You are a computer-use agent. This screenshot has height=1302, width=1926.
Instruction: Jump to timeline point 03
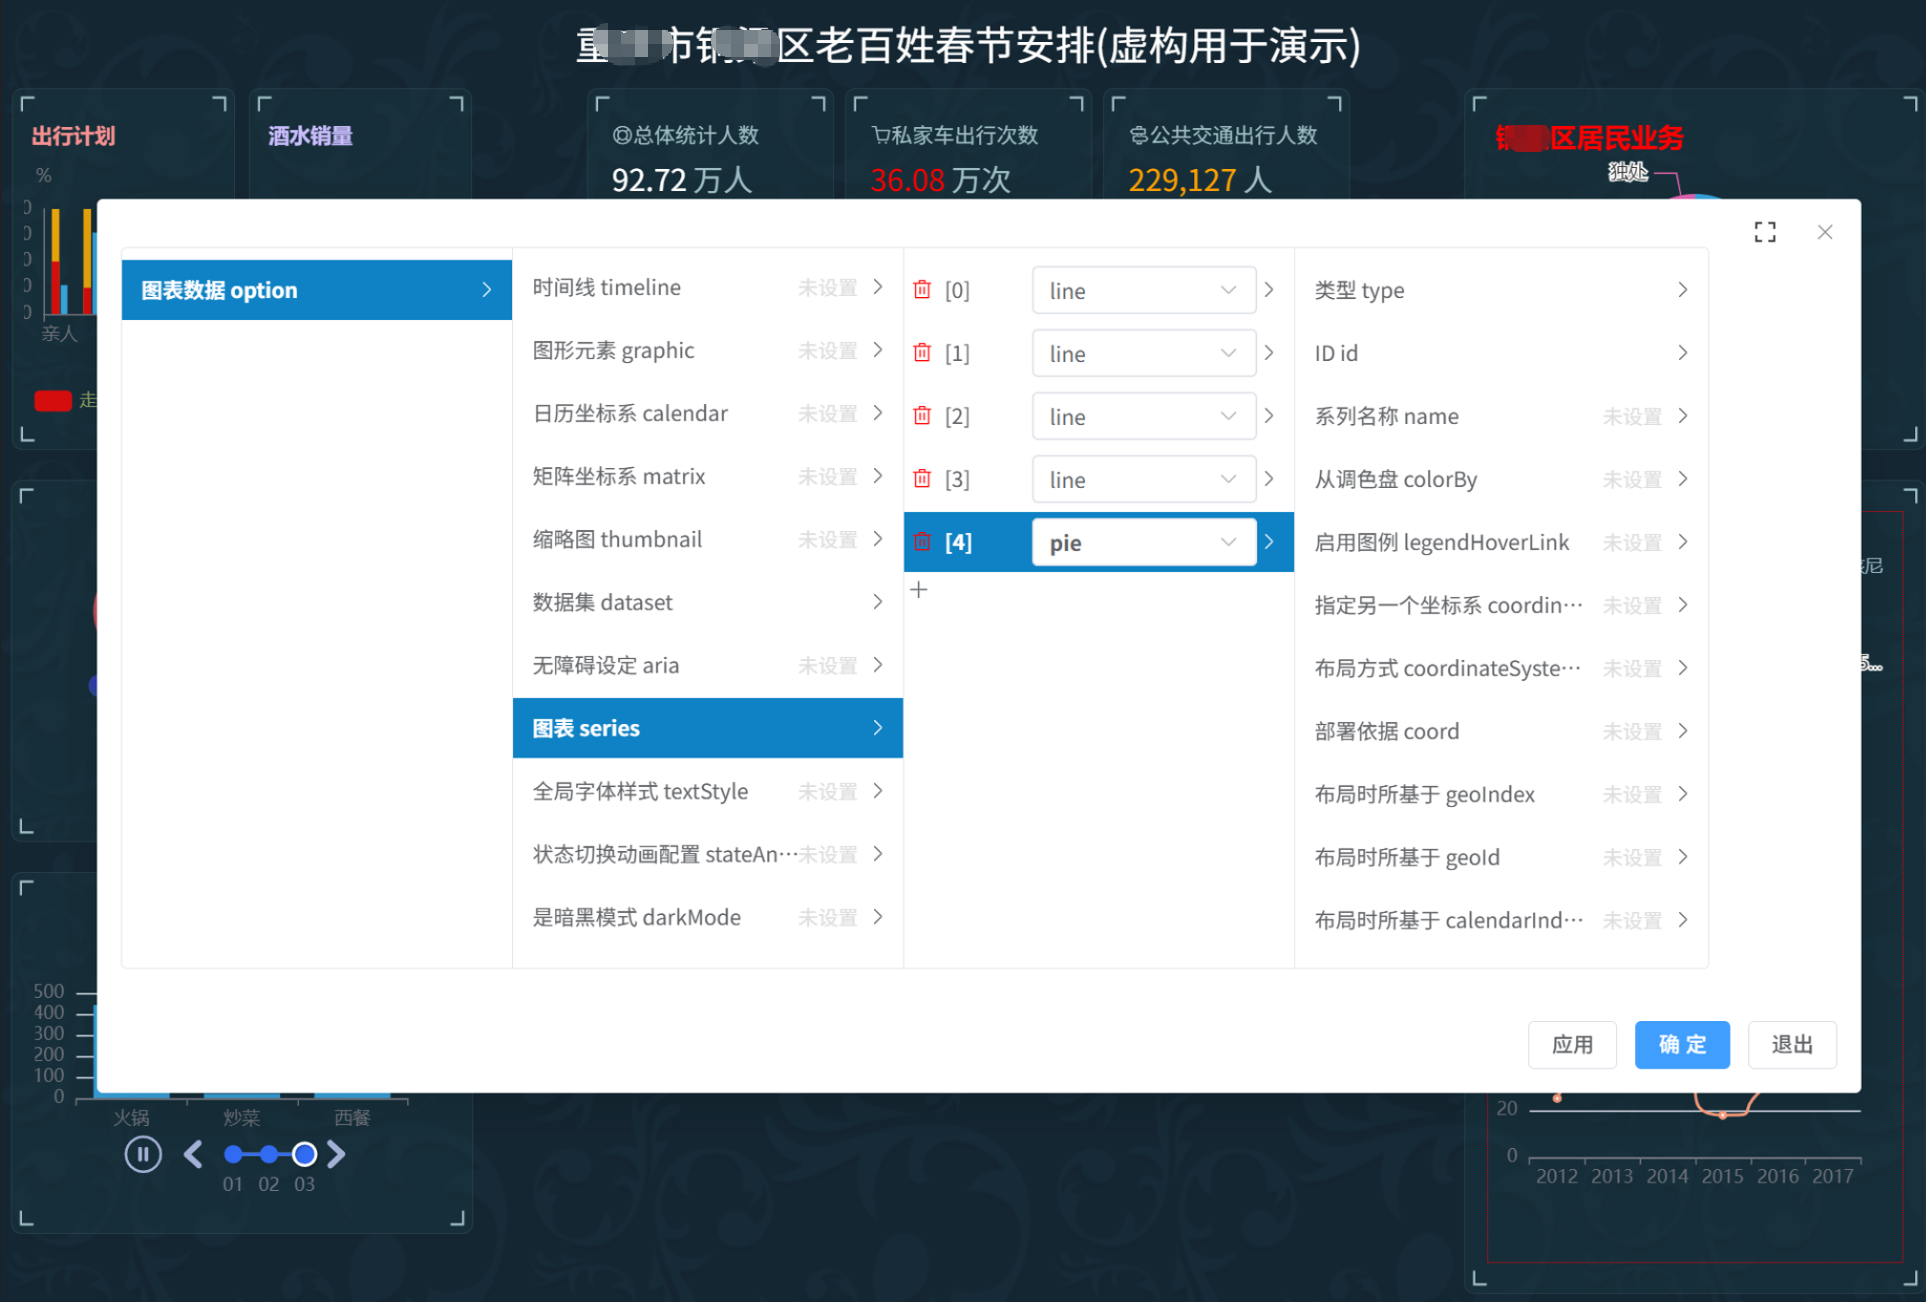(x=304, y=1155)
